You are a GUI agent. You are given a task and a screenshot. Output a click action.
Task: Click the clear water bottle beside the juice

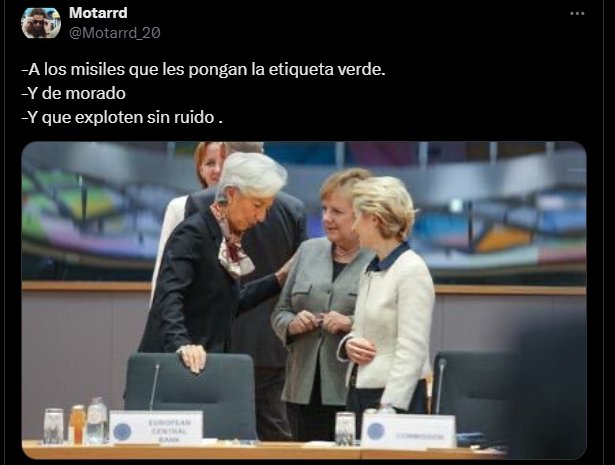pos(96,420)
